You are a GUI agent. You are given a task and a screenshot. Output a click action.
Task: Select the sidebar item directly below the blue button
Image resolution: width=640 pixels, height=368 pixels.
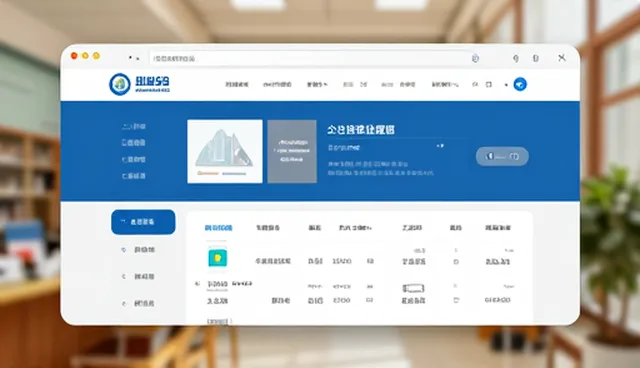[139, 250]
